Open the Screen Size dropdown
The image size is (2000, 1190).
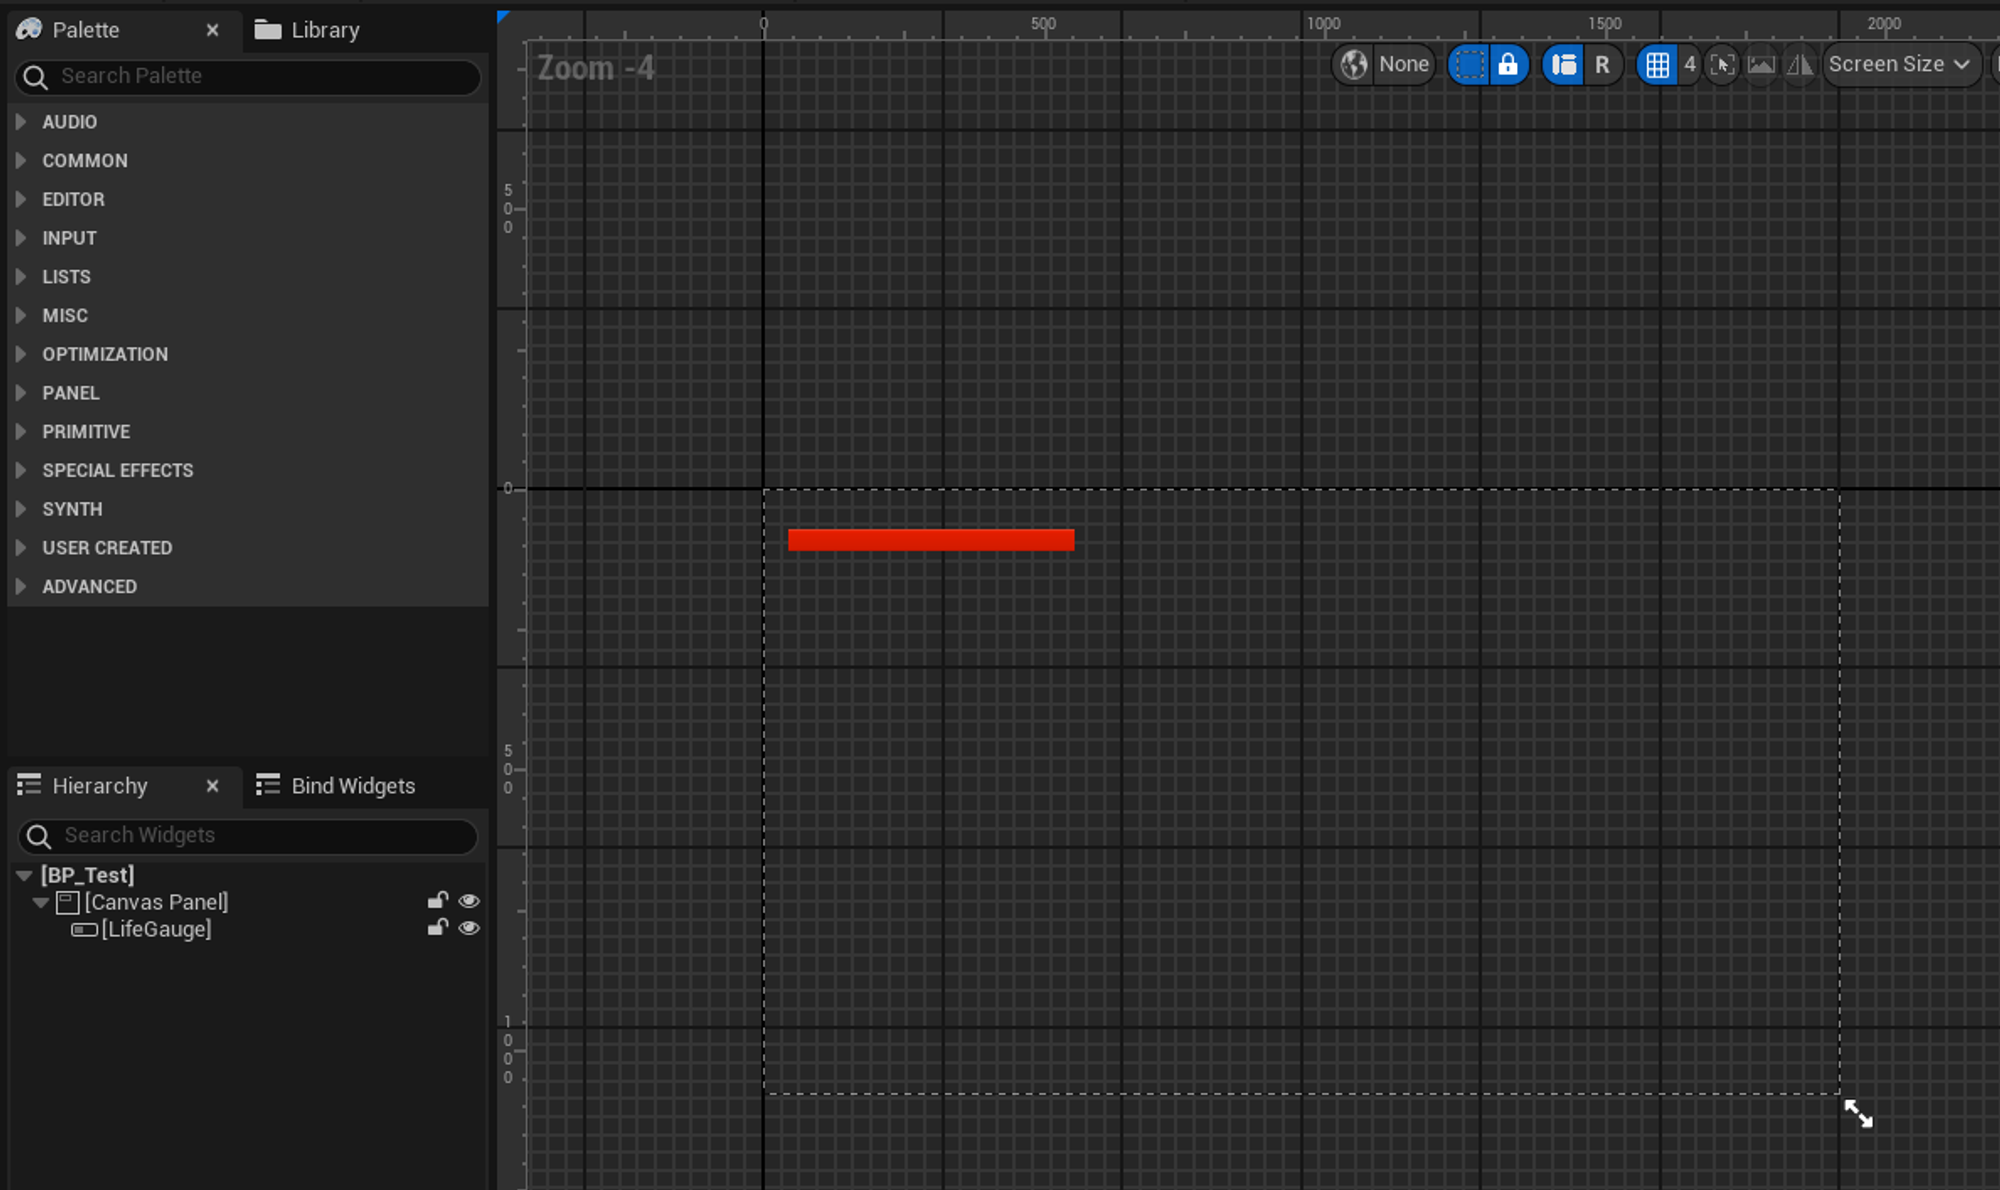[x=1899, y=65]
